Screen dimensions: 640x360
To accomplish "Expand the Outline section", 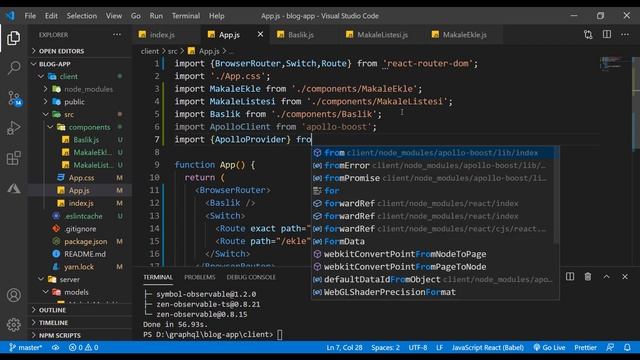I will click(x=80, y=310).
